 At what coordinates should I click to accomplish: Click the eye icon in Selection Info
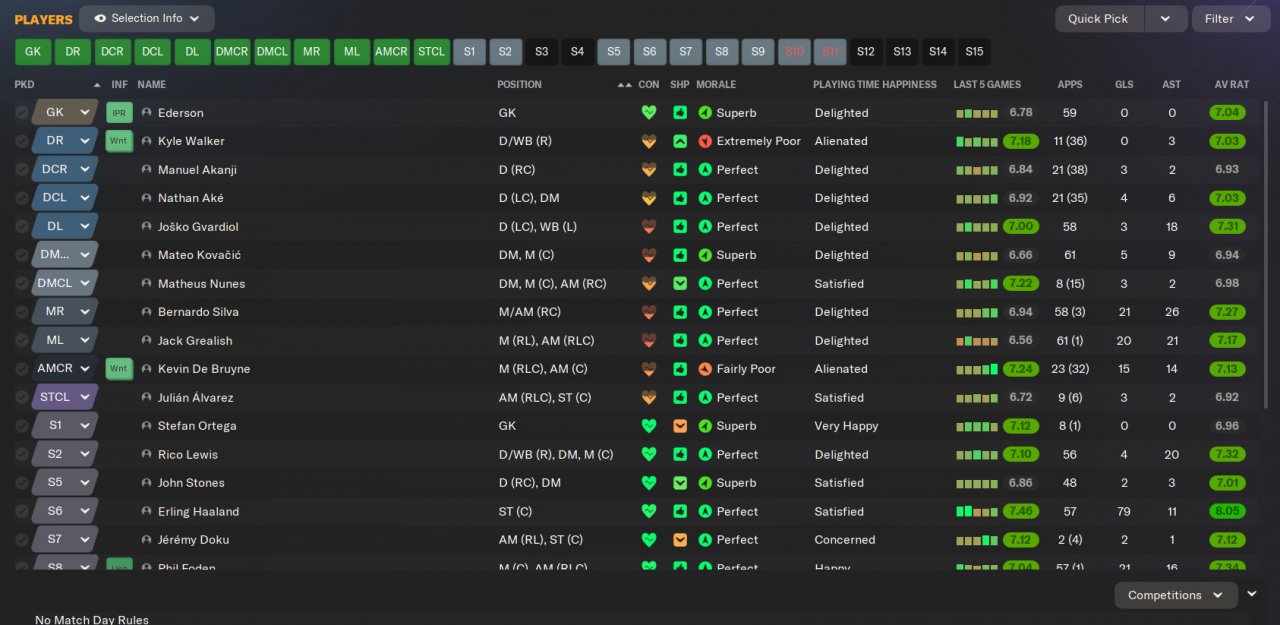point(100,18)
